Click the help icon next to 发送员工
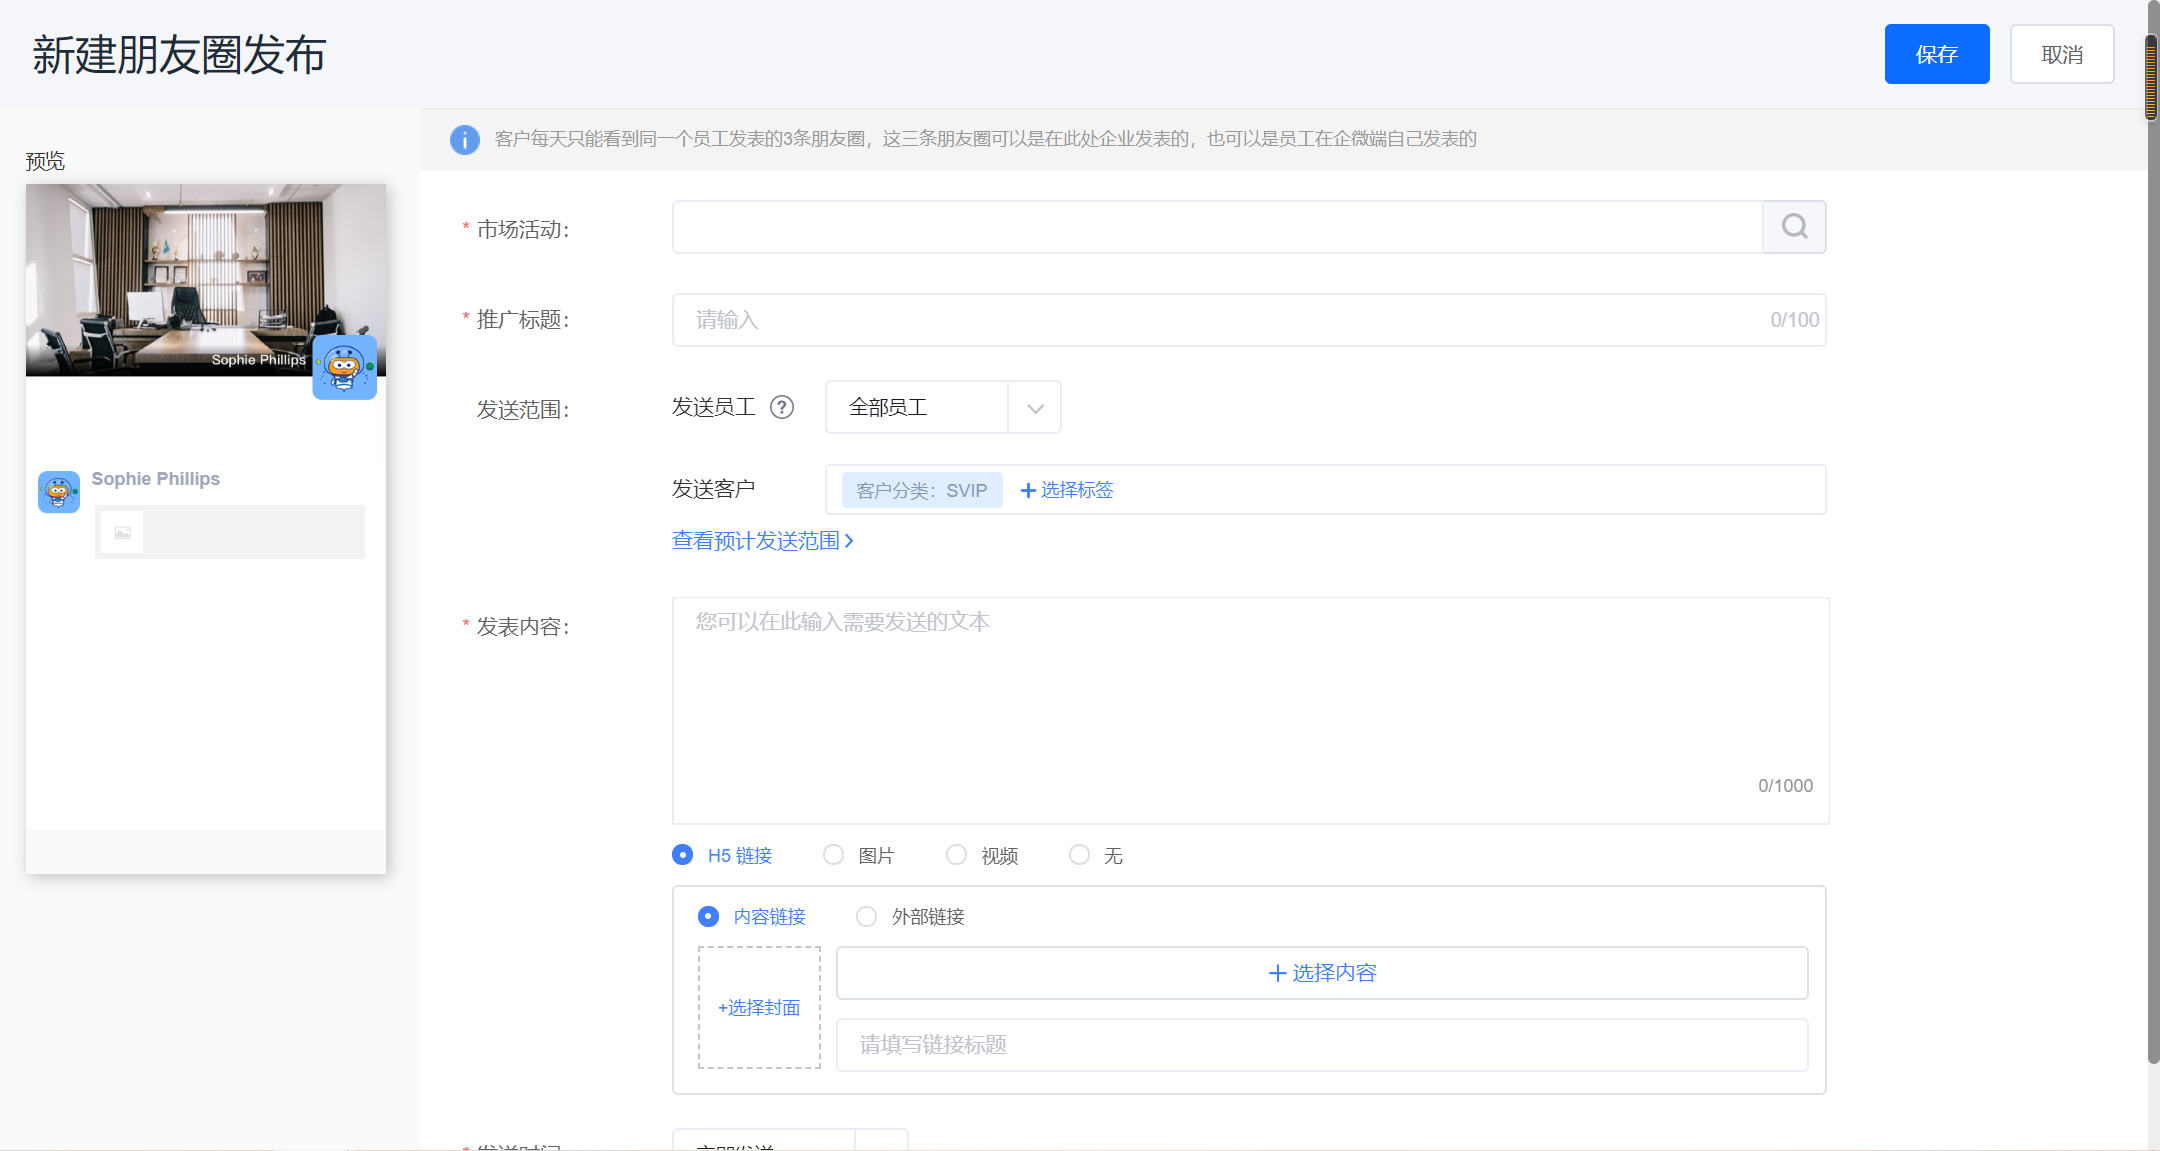Image resolution: width=2160 pixels, height=1151 pixels. pos(782,407)
